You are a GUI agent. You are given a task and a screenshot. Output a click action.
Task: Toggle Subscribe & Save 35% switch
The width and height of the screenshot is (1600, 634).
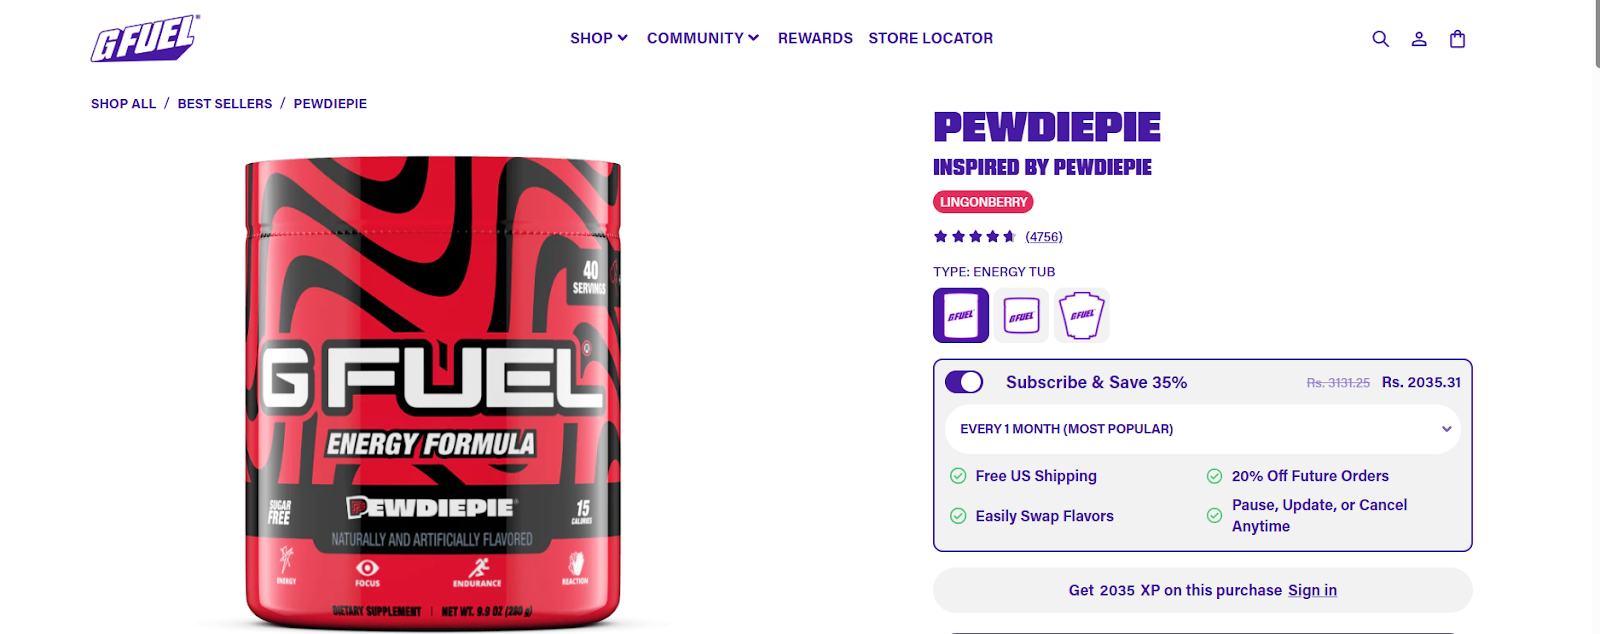[964, 382]
